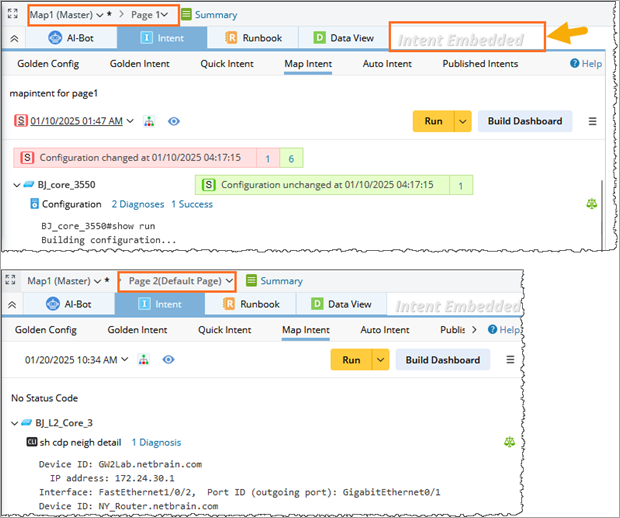The image size is (620, 518).
Task: Collapse the BJ_L2_Core_3 device row
Action: [14, 423]
